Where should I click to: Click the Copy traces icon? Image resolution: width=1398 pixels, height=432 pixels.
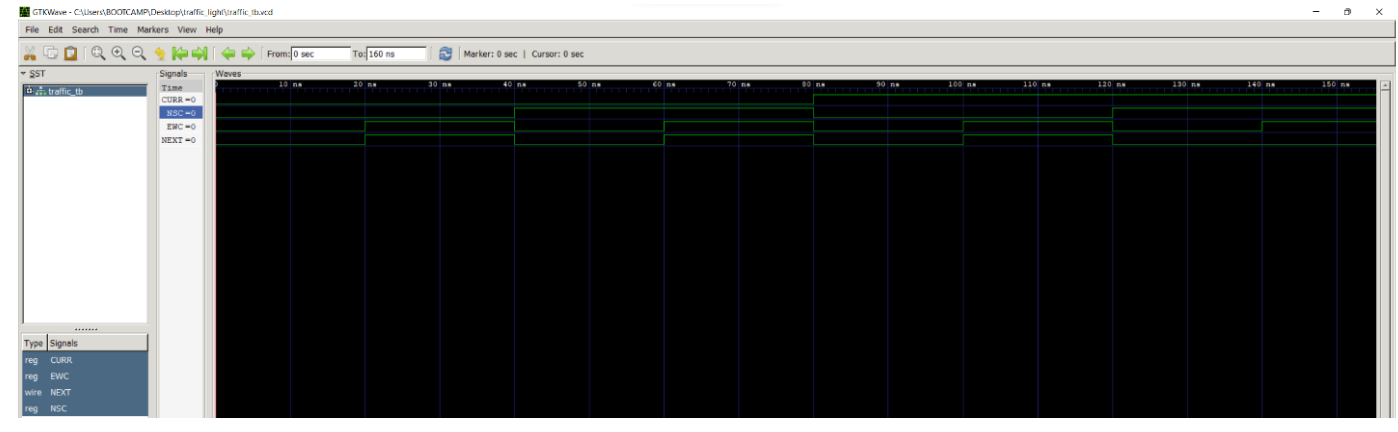point(50,54)
